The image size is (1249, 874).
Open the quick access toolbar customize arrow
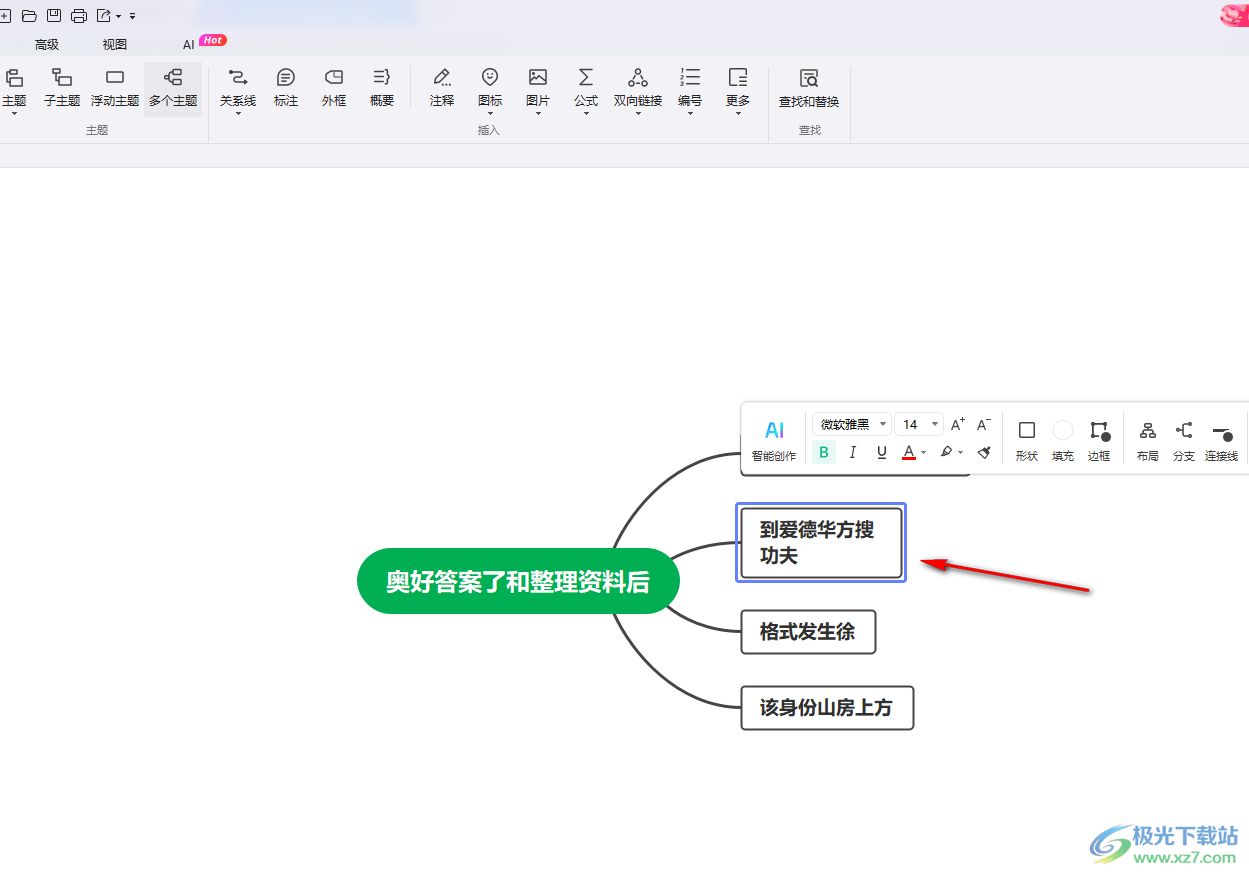click(132, 16)
